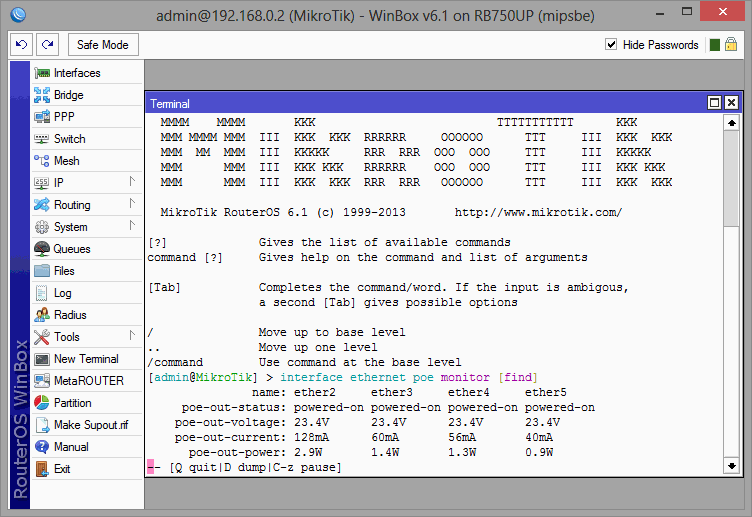Screen dimensions: 752x517
Task: Click the New Terminal screen icon
Action: [x=42, y=359]
